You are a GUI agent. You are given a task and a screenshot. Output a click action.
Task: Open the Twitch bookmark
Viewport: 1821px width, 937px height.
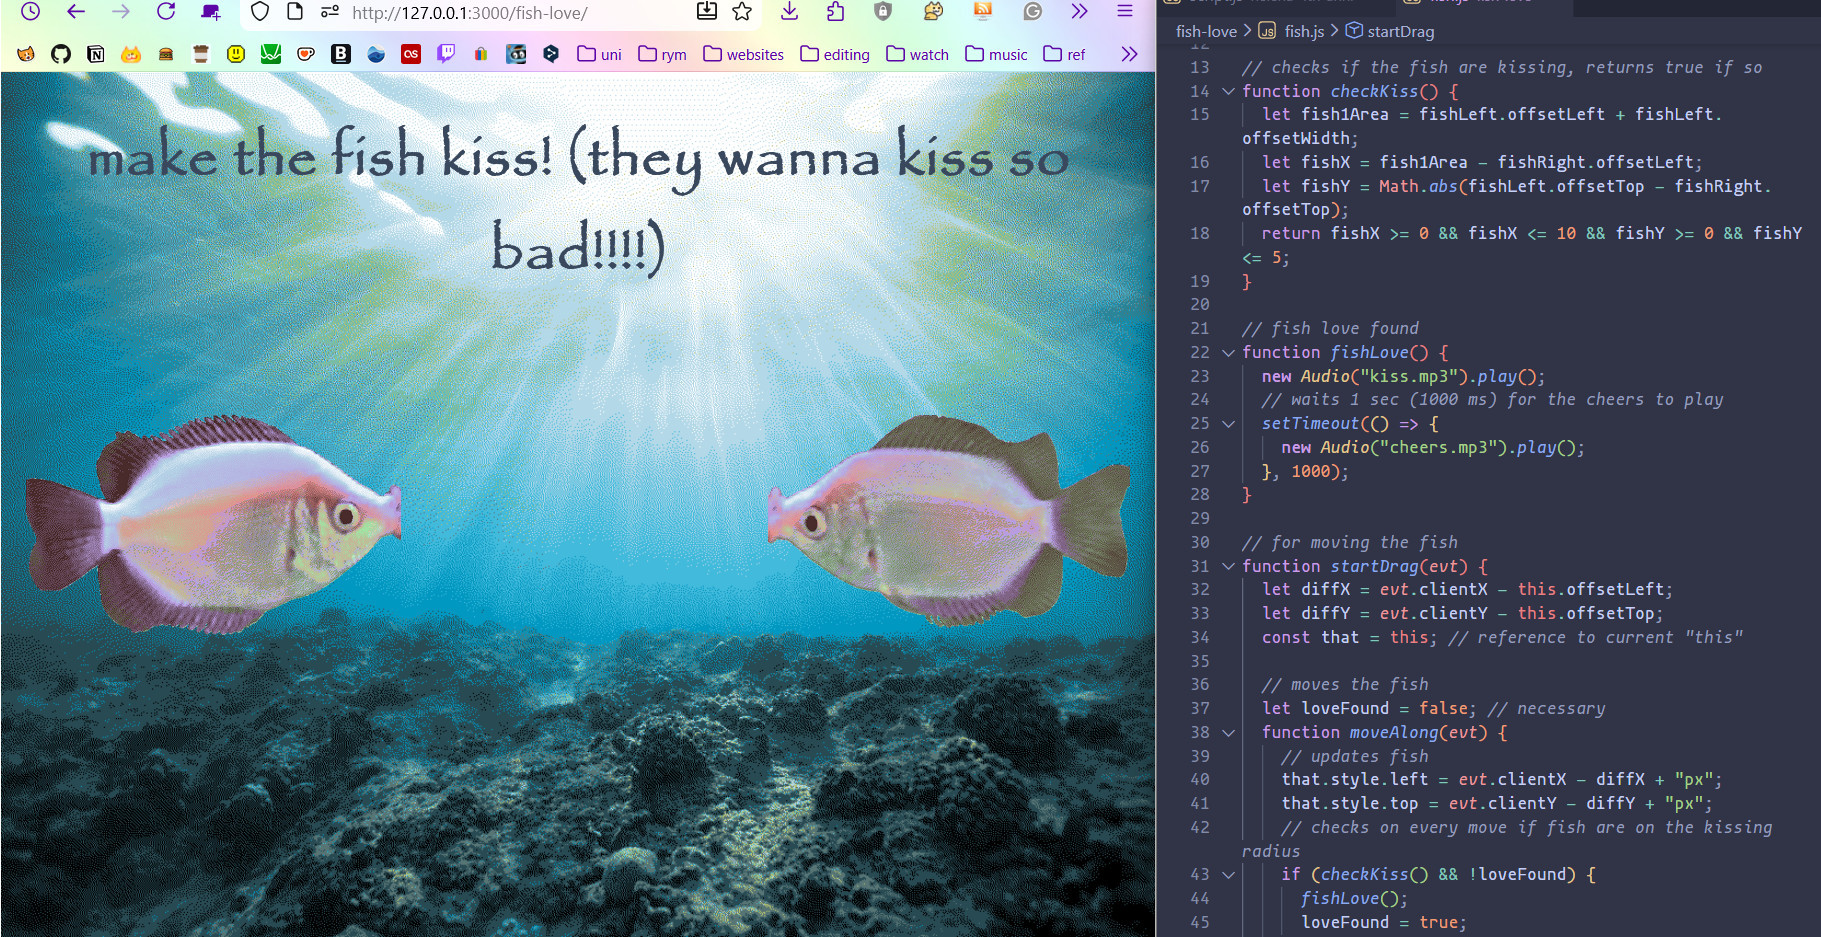pyautogui.click(x=447, y=54)
